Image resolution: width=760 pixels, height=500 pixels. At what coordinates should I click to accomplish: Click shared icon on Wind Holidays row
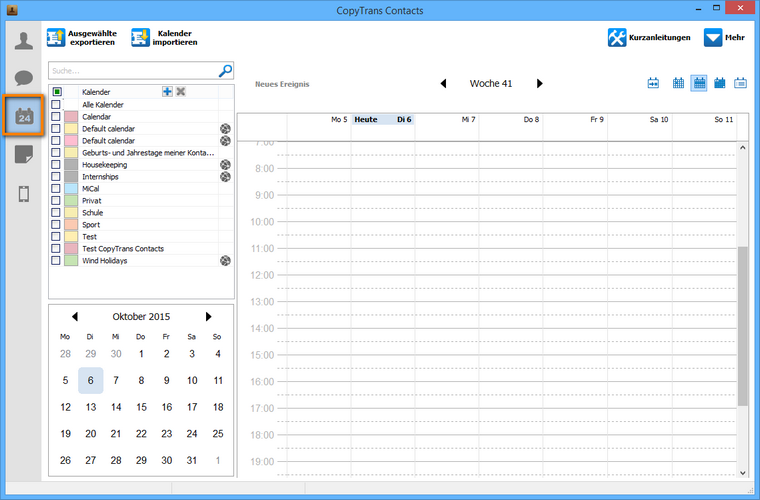[225, 261]
